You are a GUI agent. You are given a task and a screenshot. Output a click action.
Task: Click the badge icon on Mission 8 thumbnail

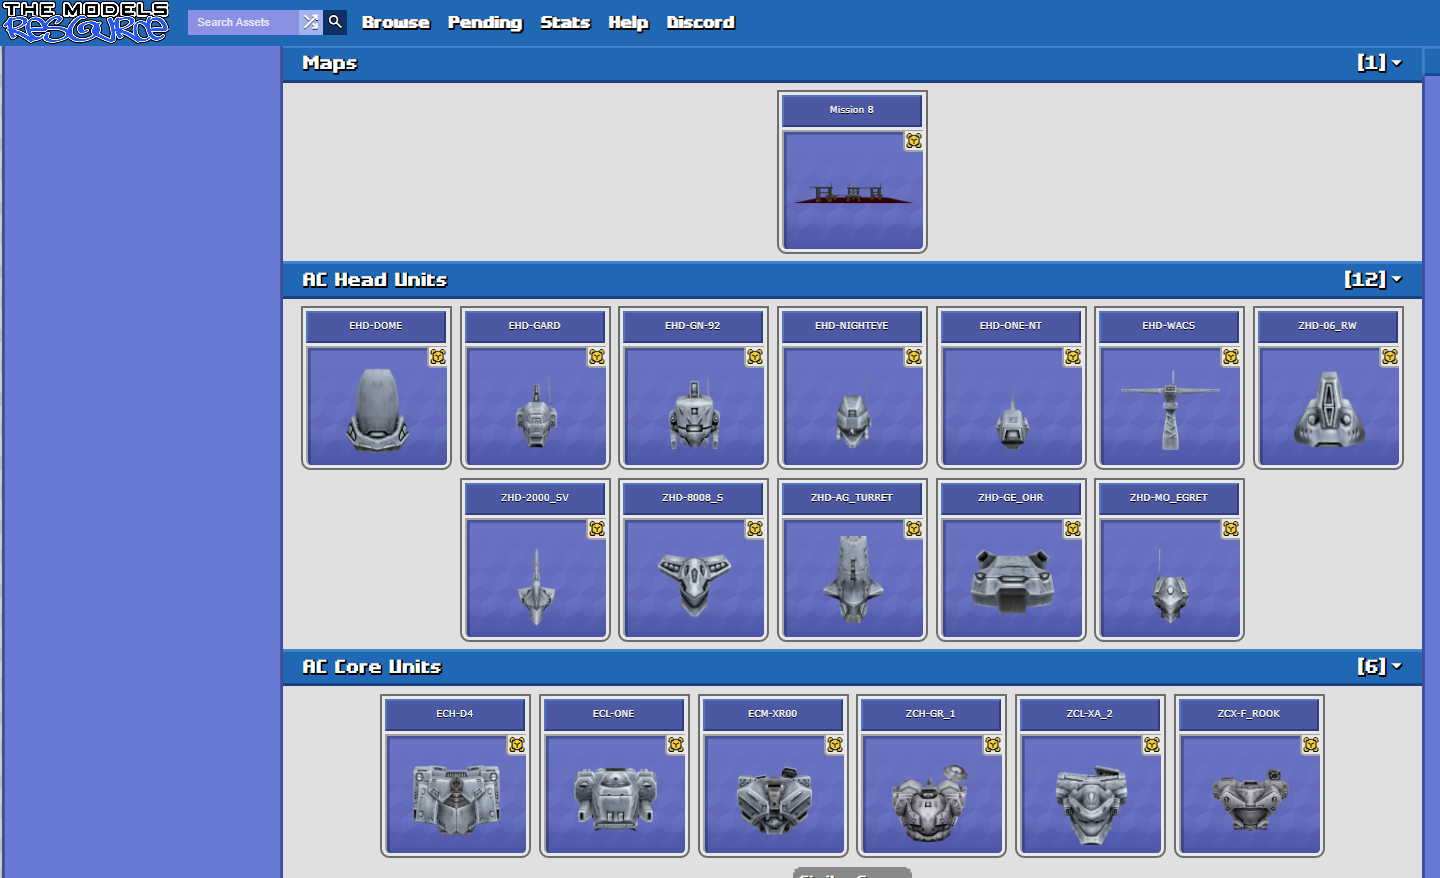[913, 141]
